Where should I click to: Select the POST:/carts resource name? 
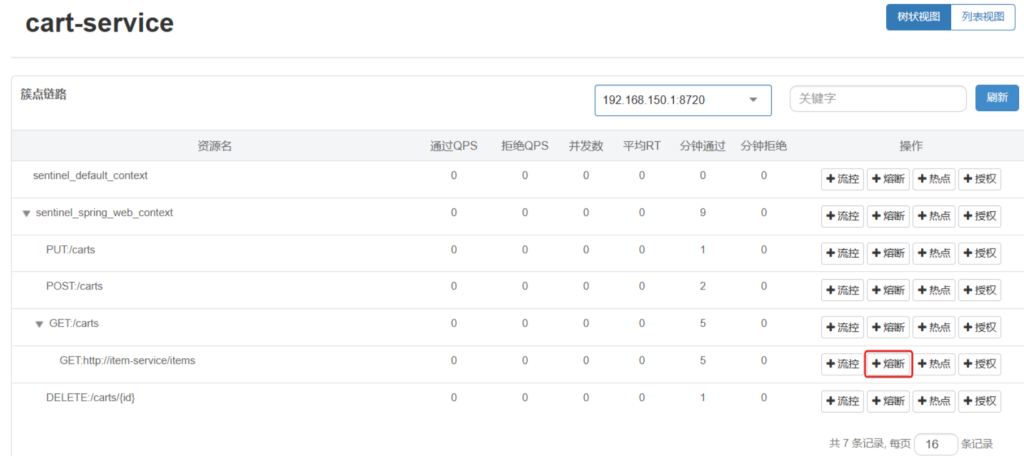tap(74, 286)
